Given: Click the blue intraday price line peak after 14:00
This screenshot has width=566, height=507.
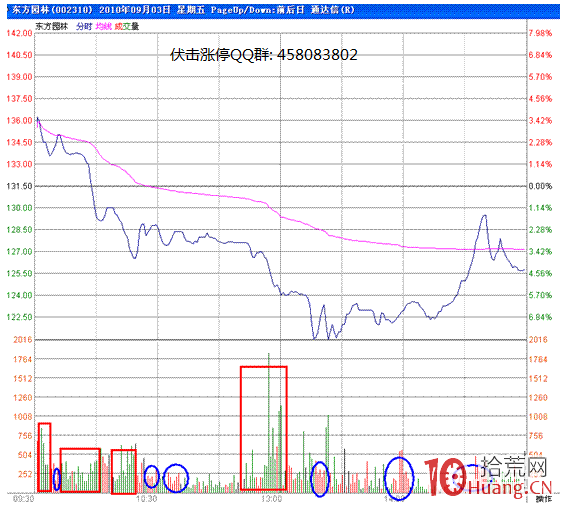Looking at the screenshot, I should [x=484, y=216].
